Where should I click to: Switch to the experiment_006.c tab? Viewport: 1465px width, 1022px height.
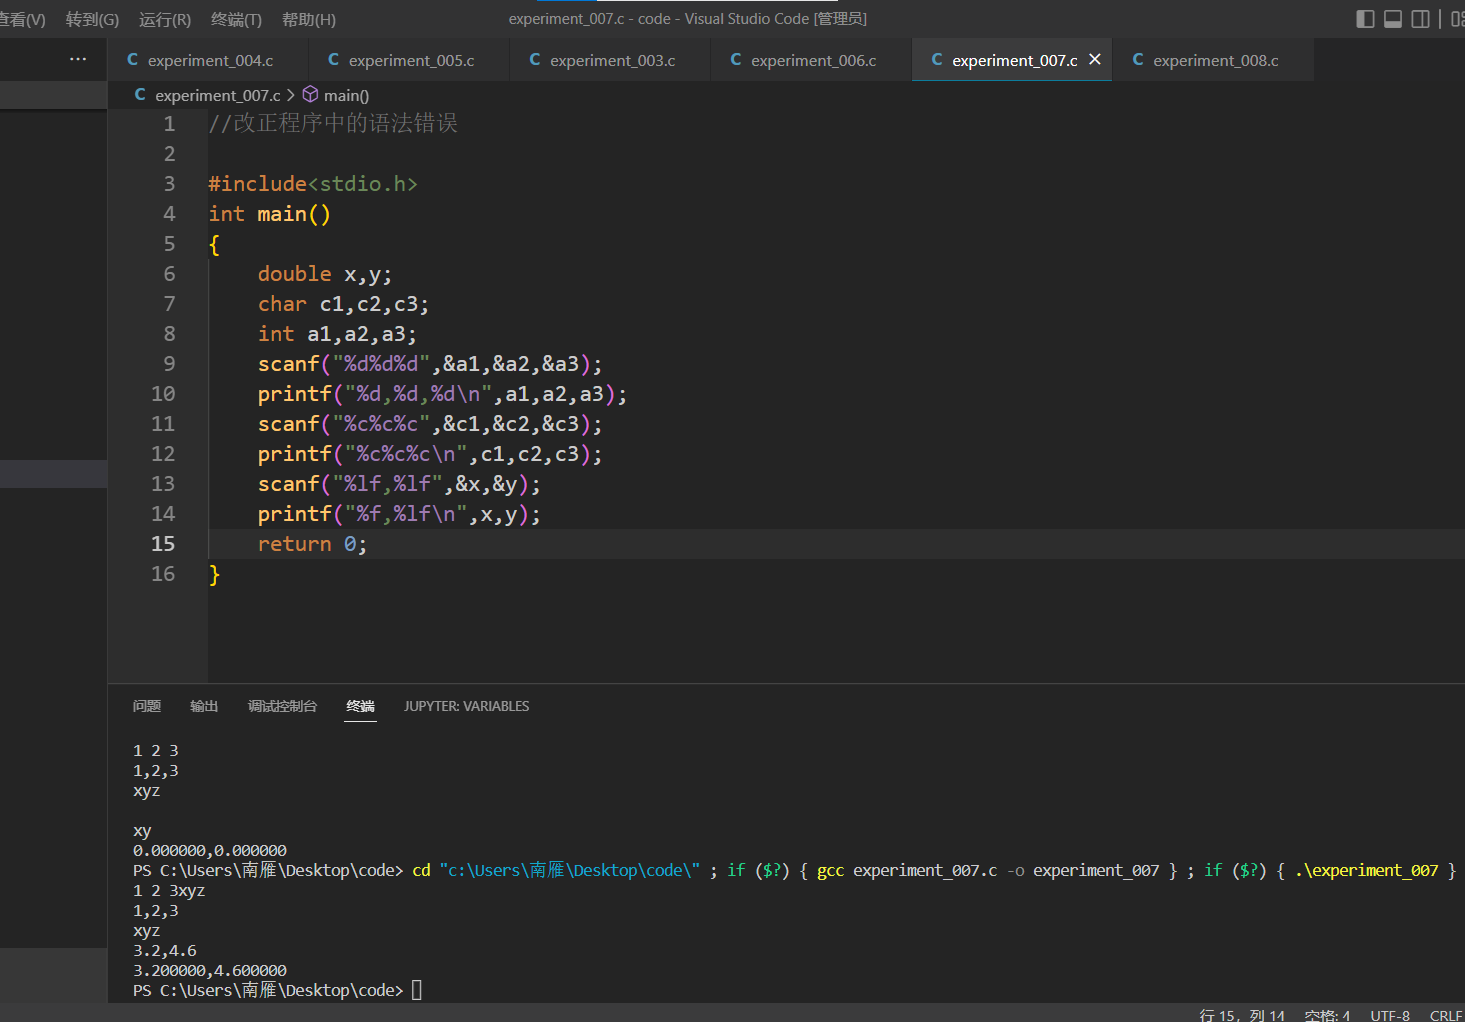pos(812,60)
